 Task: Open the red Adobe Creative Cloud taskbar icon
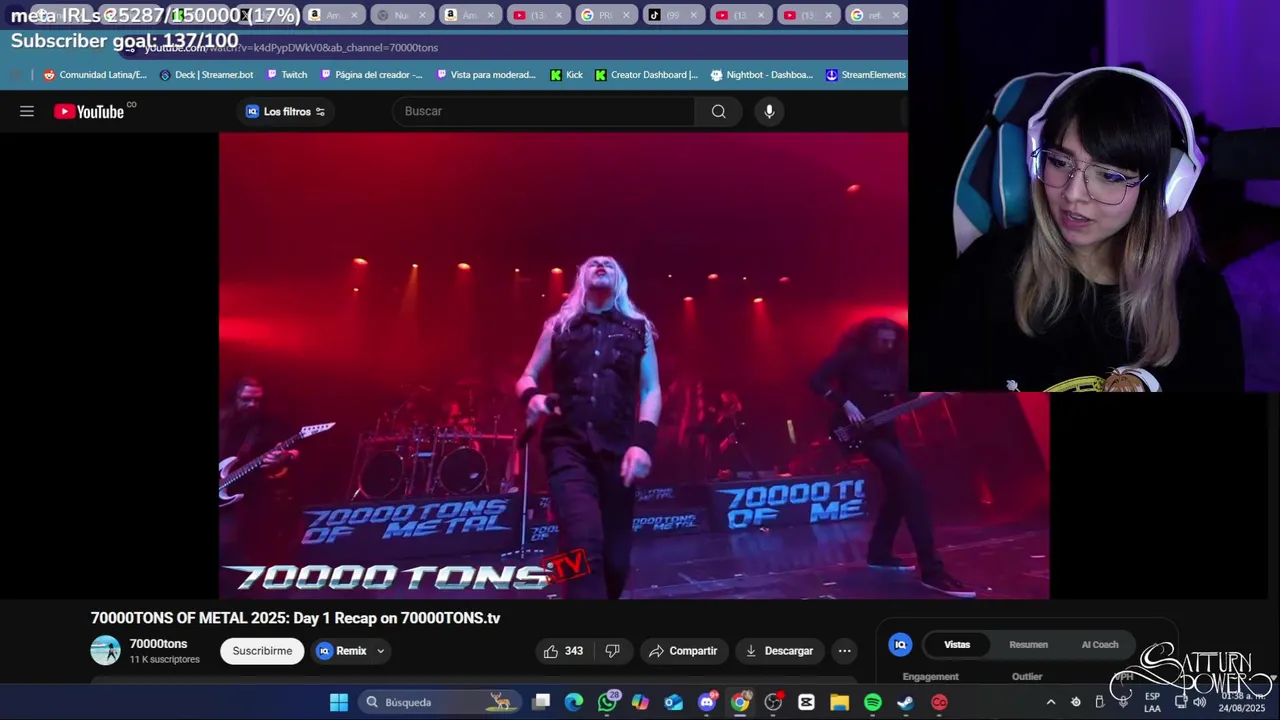coord(939,702)
